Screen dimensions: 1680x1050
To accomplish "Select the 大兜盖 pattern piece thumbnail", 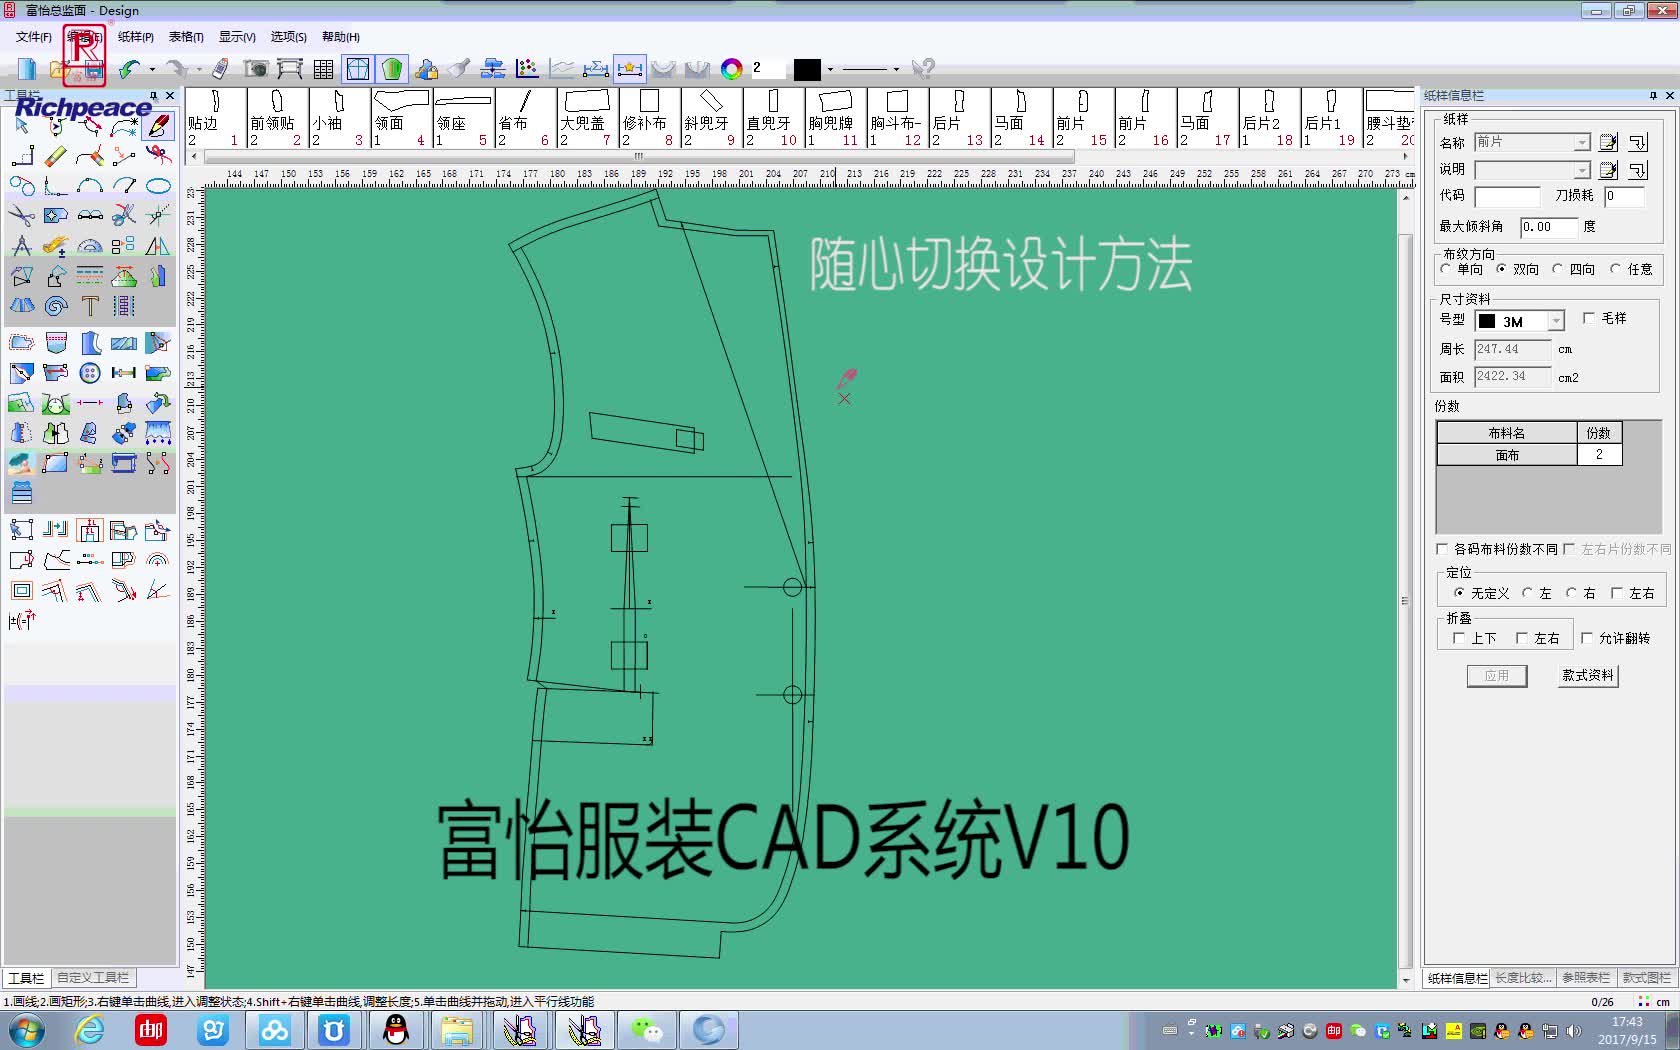I will click(x=588, y=118).
